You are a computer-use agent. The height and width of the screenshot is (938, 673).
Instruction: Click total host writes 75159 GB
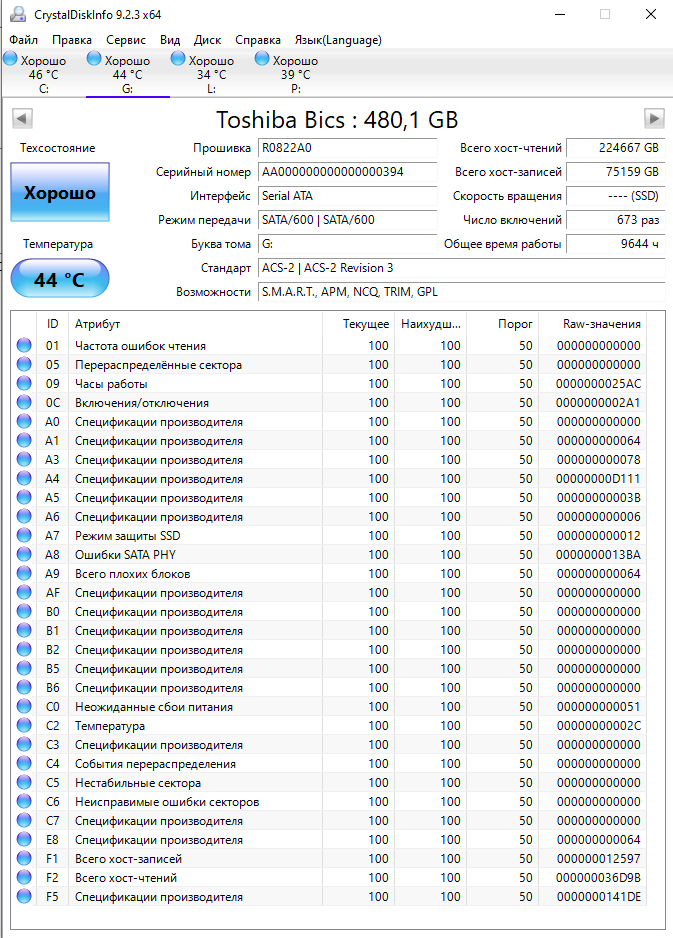coord(615,172)
